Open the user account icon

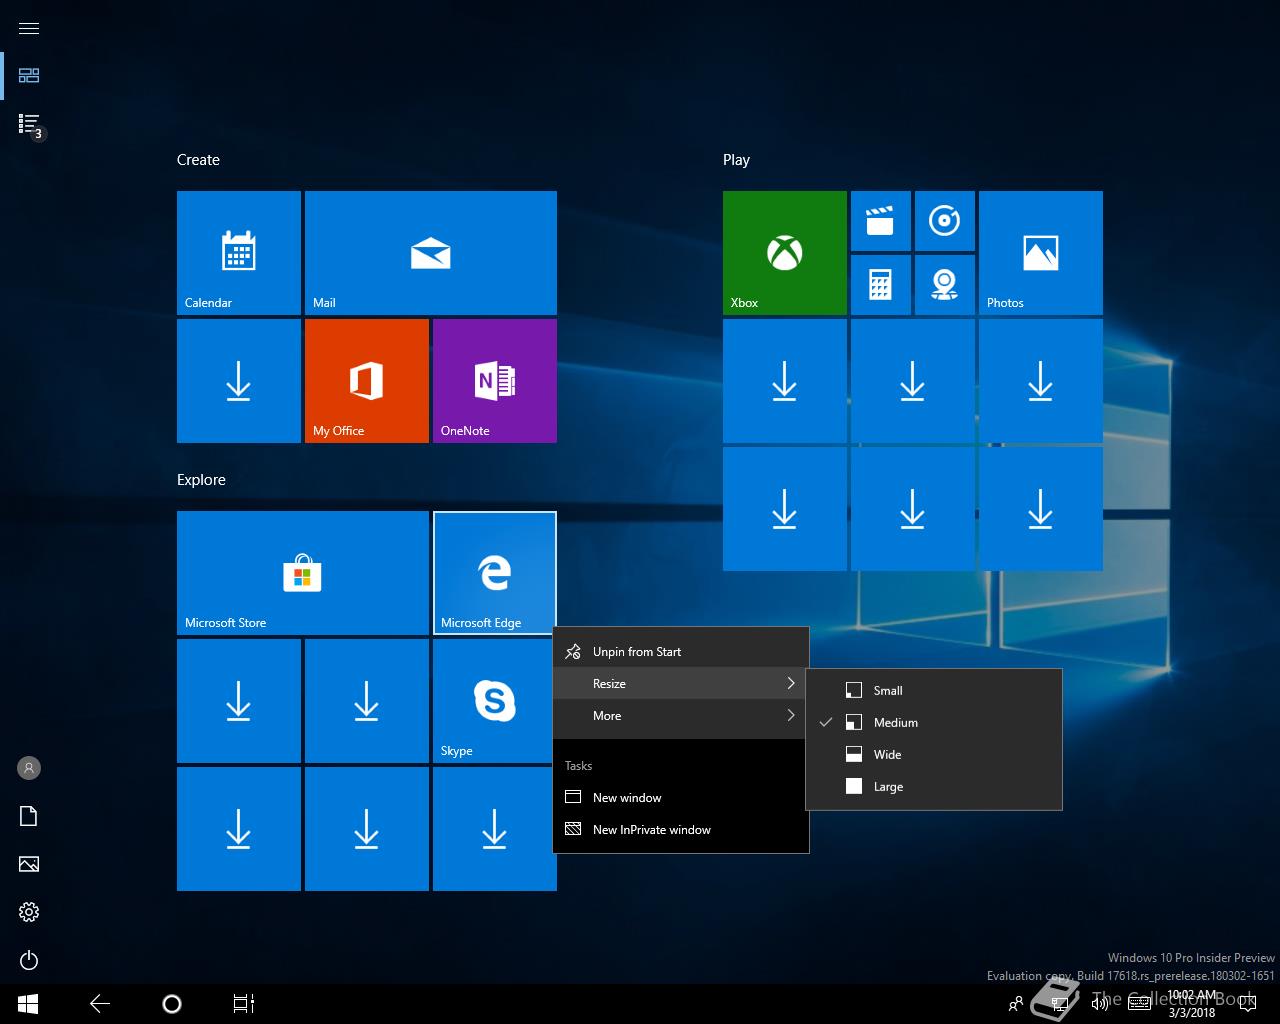29,768
